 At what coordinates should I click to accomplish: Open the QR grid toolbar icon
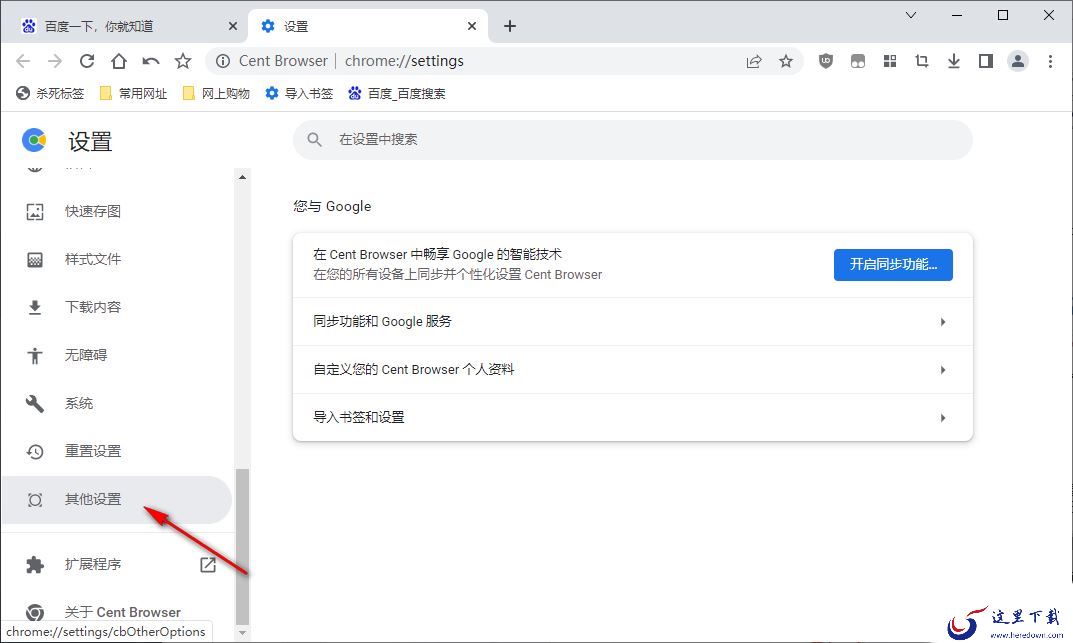point(890,62)
